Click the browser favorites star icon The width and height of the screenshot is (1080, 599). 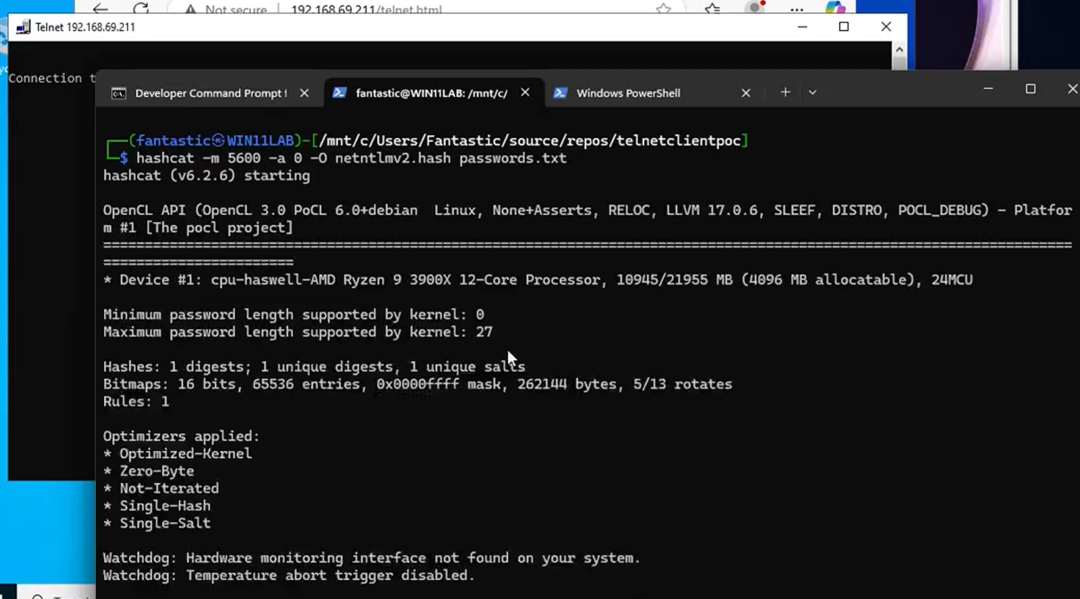[663, 9]
